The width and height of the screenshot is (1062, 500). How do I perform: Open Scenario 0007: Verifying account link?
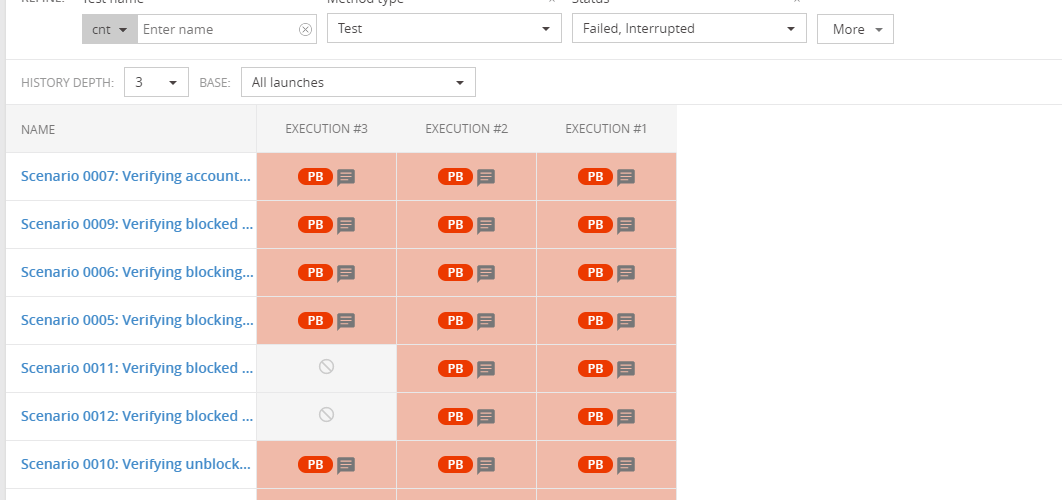point(136,177)
